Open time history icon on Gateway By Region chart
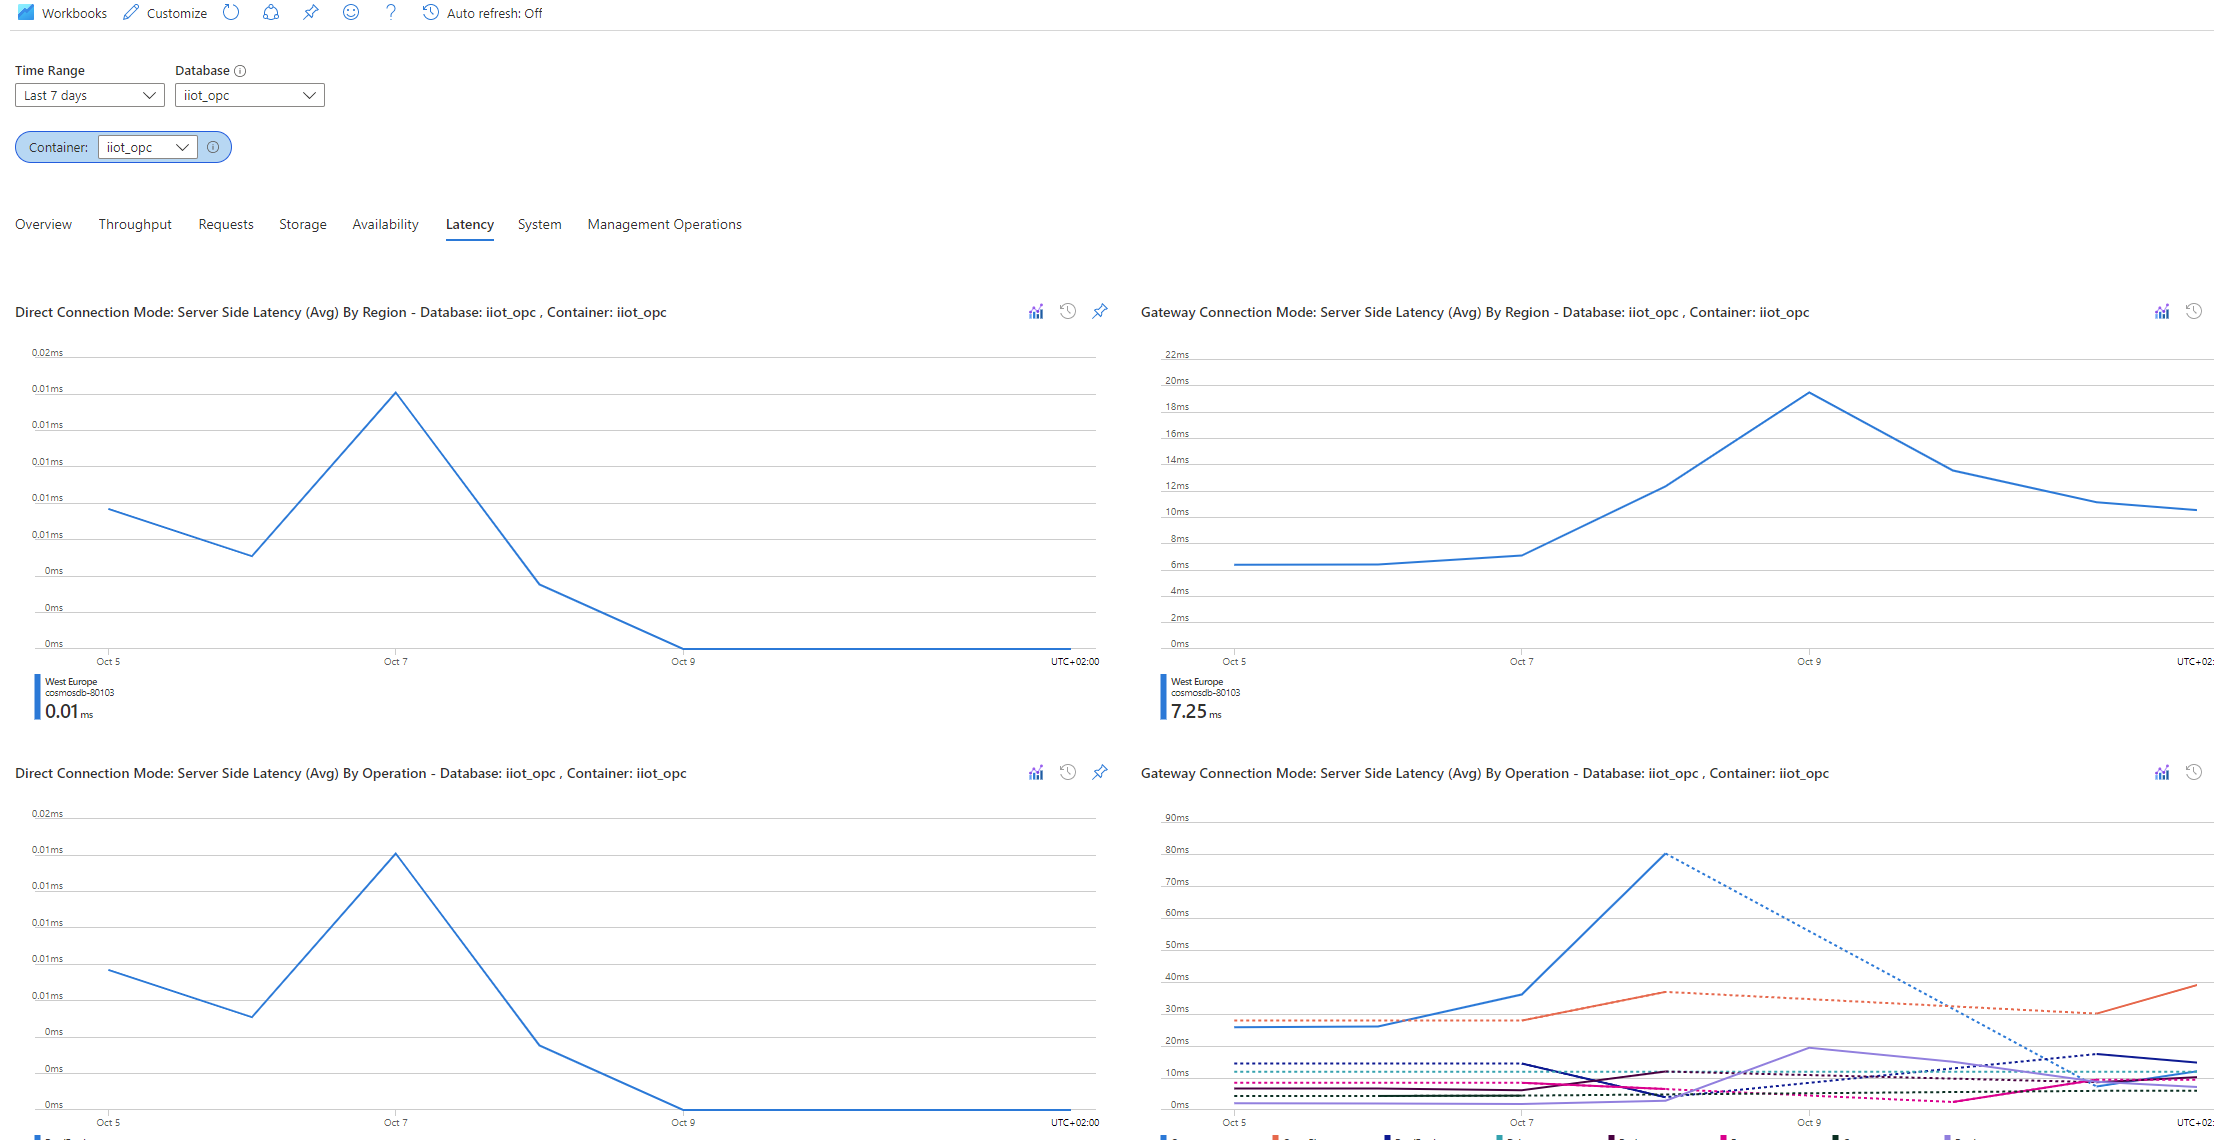 coord(2194,312)
